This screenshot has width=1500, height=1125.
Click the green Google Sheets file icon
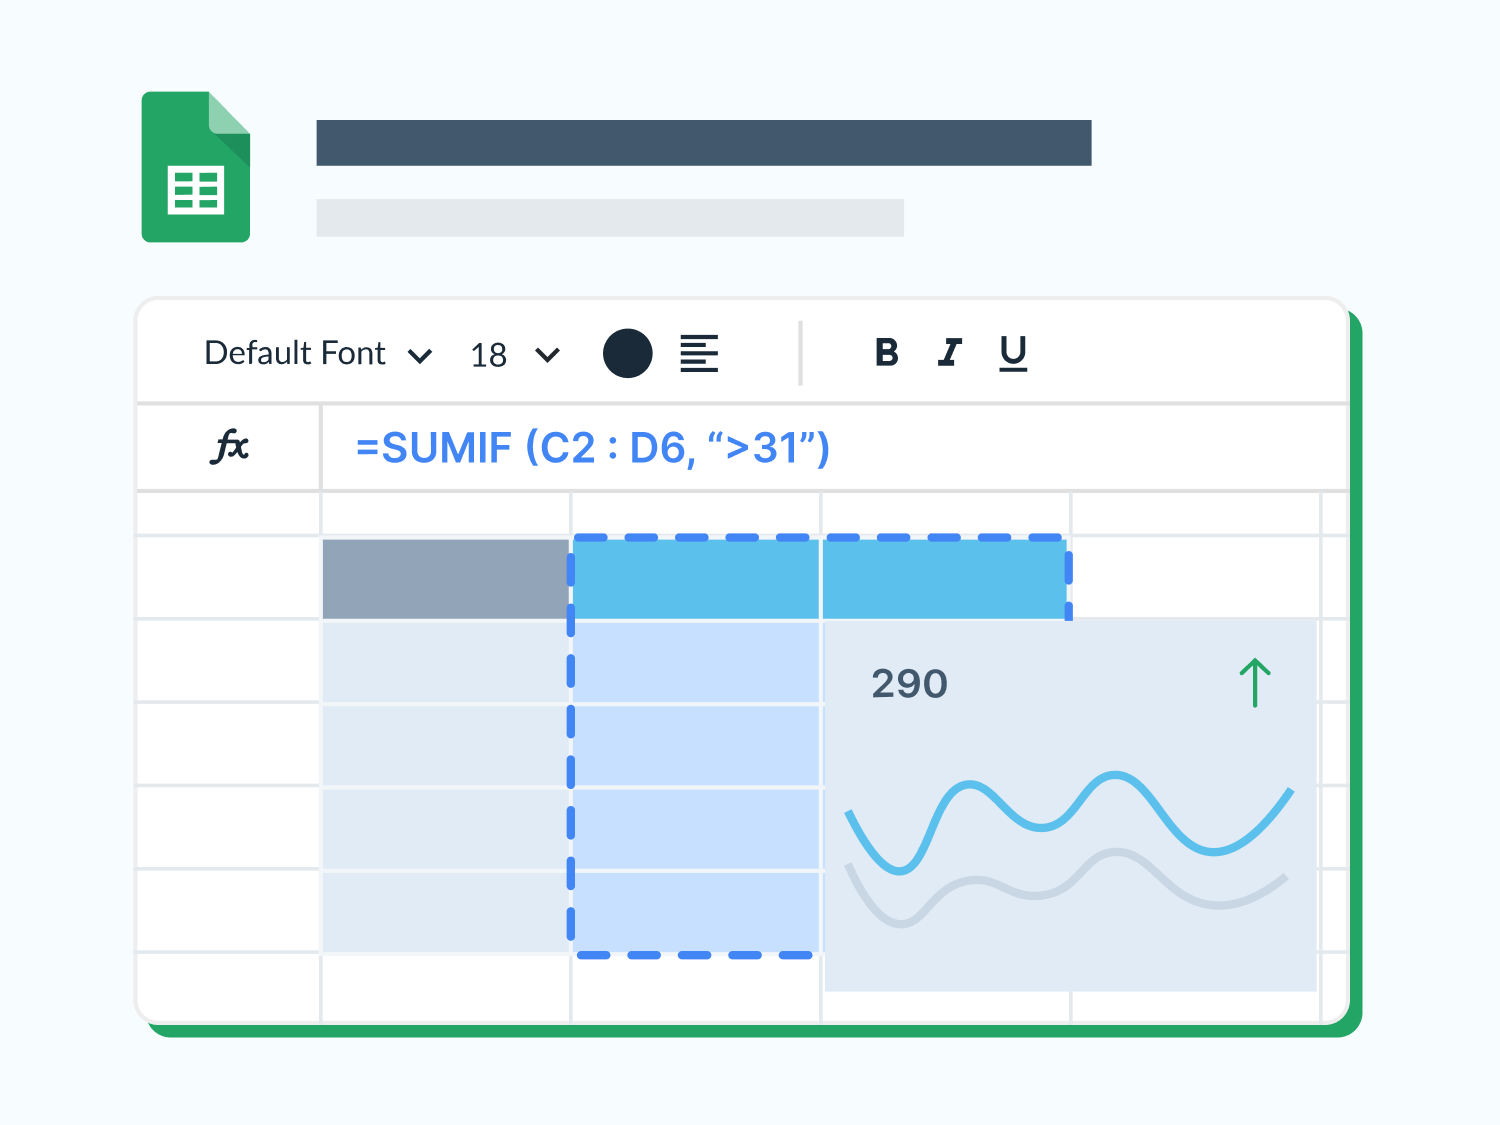pos(196,167)
